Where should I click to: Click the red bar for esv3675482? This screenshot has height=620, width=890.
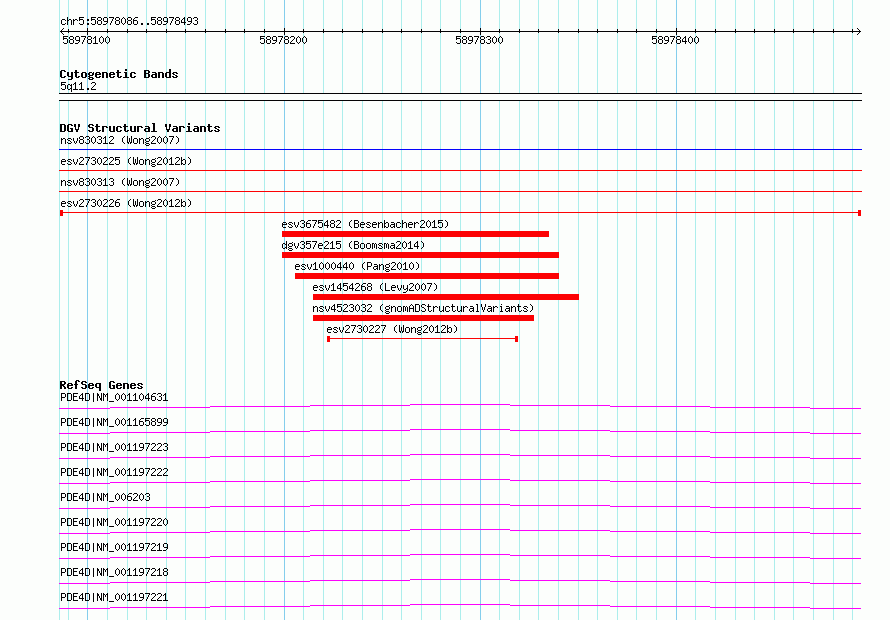click(415, 234)
